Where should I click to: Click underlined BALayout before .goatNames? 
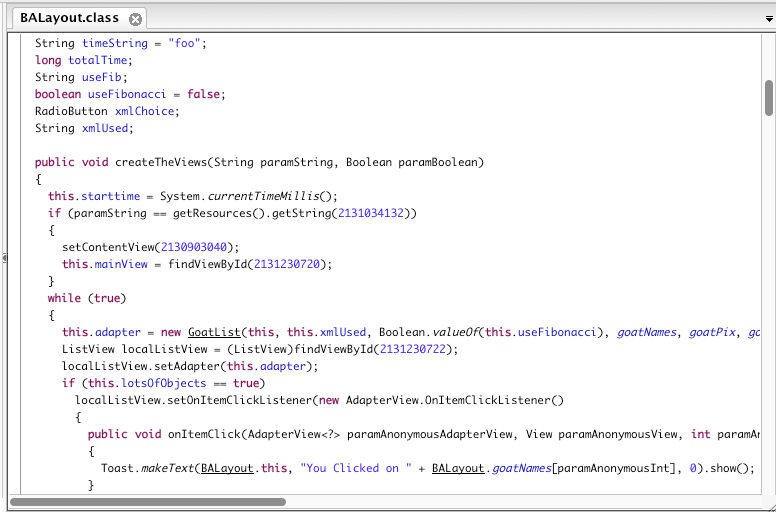point(458,468)
